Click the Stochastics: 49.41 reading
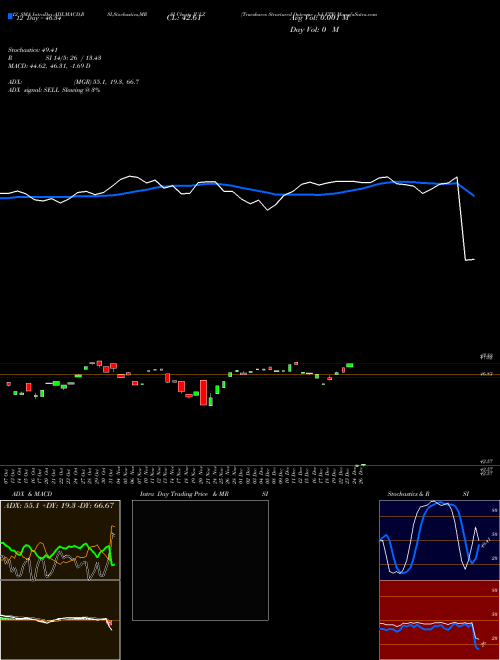500x660 pixels. 32,50
